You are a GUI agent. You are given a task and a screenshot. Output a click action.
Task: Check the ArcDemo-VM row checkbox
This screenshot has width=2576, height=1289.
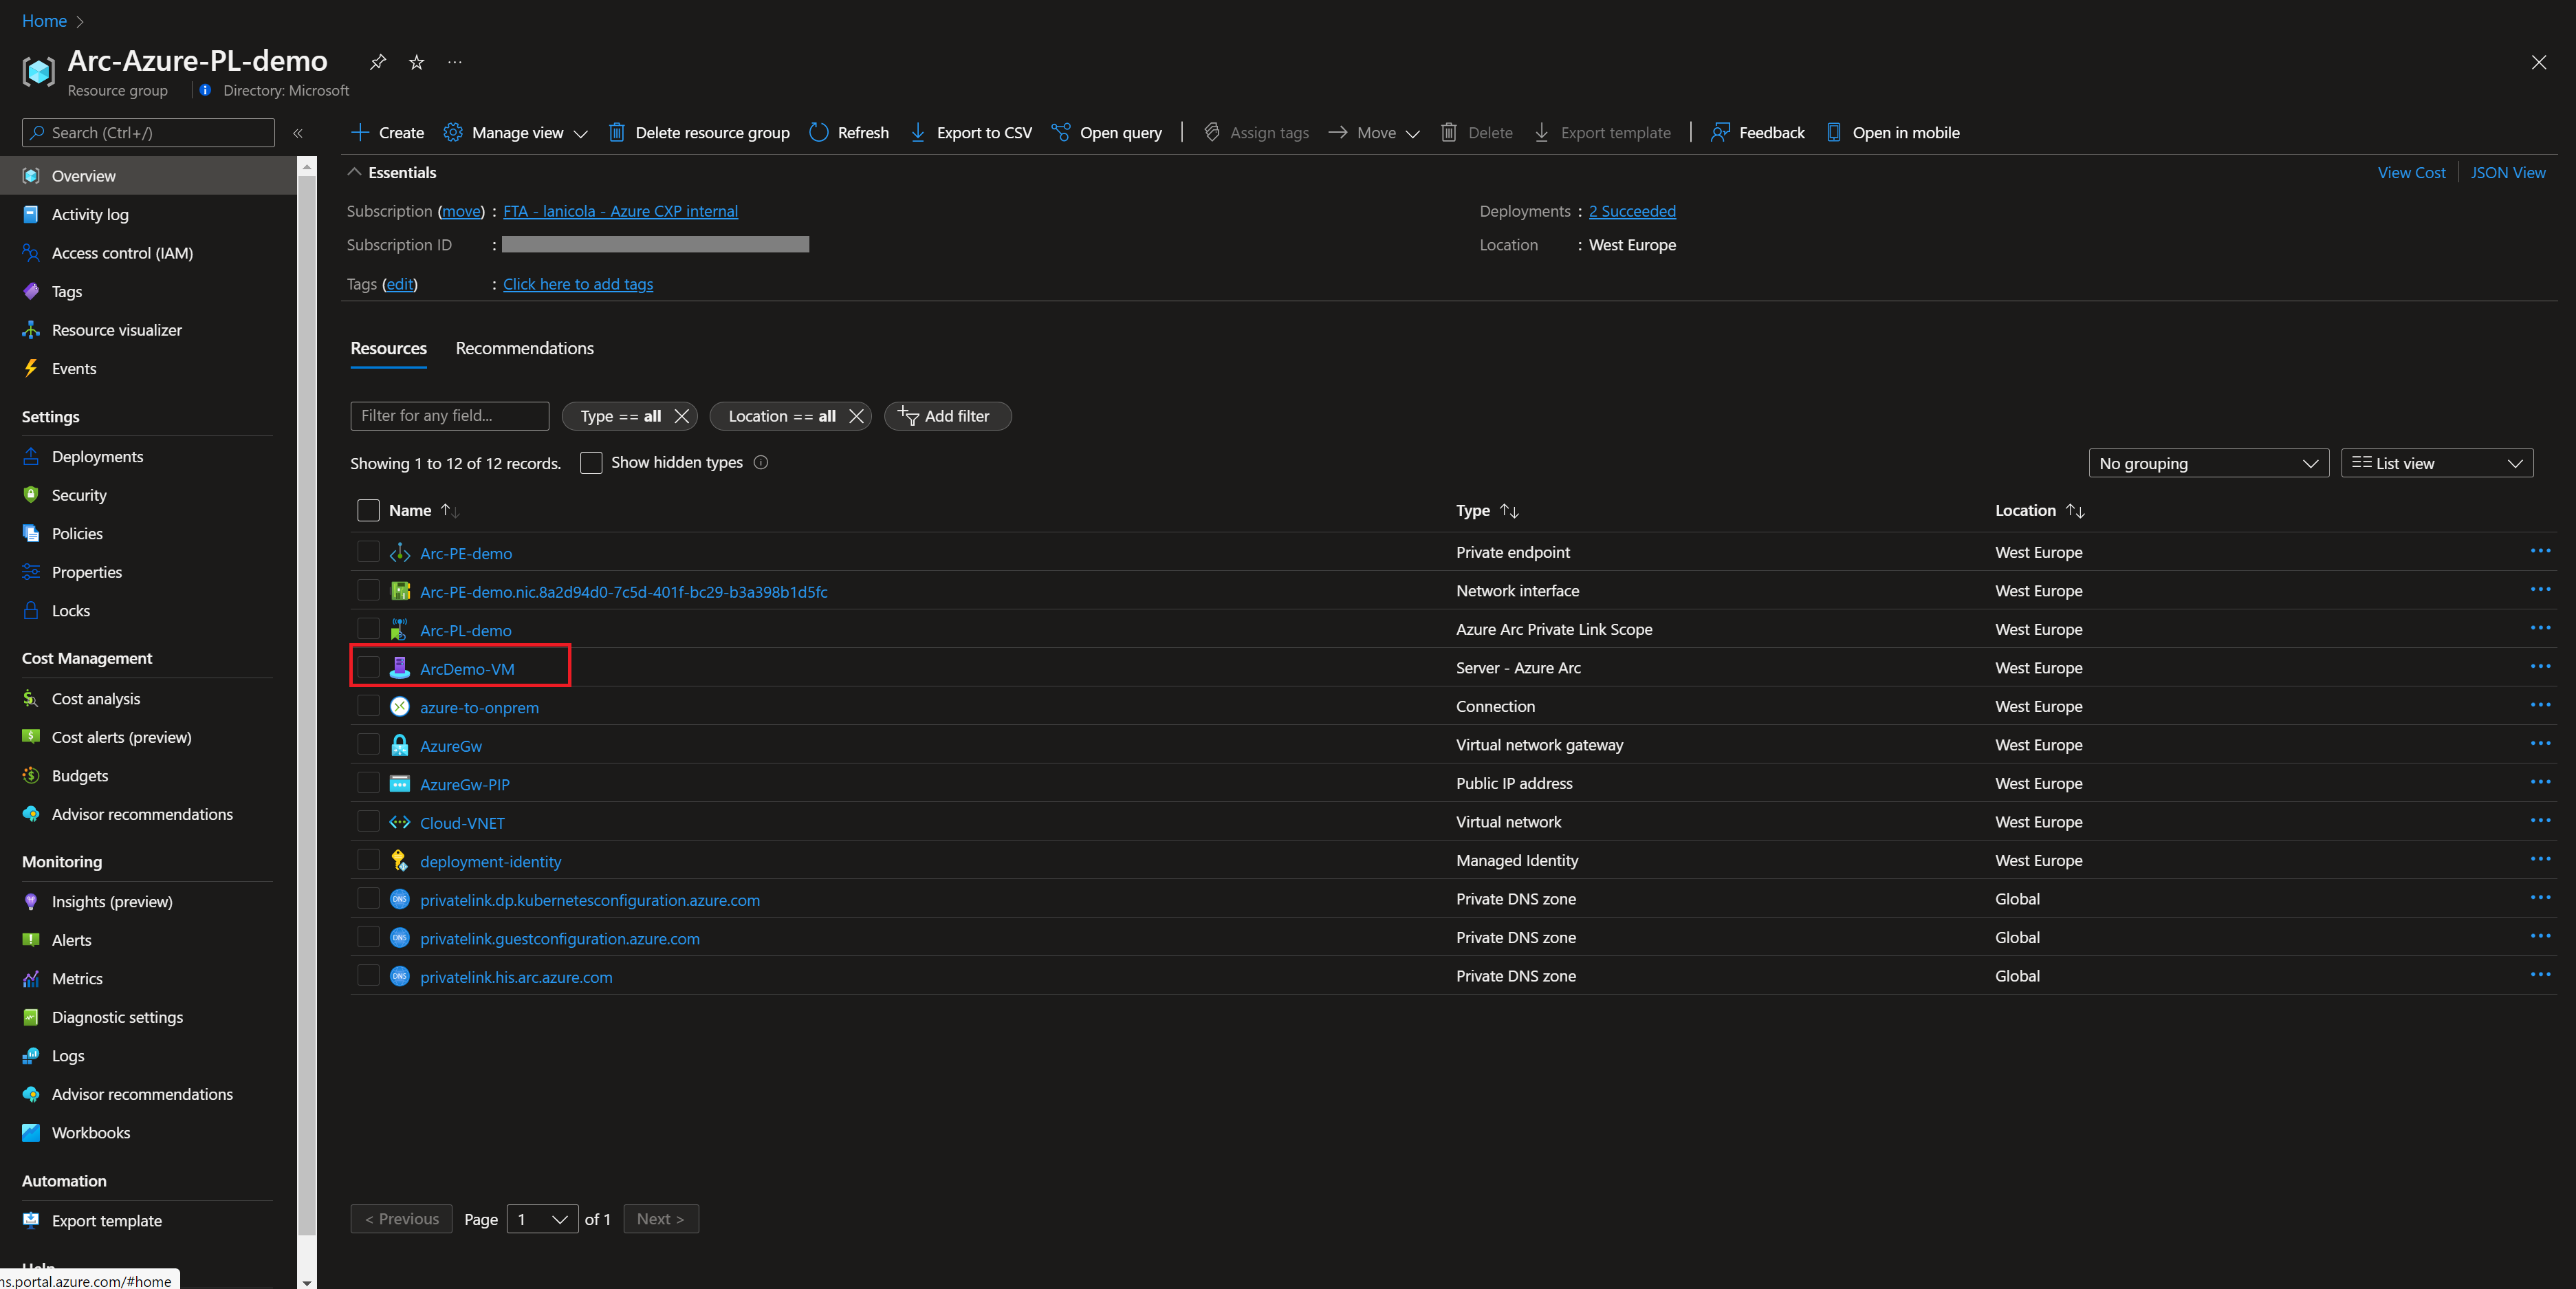click(x=368, y=667)
